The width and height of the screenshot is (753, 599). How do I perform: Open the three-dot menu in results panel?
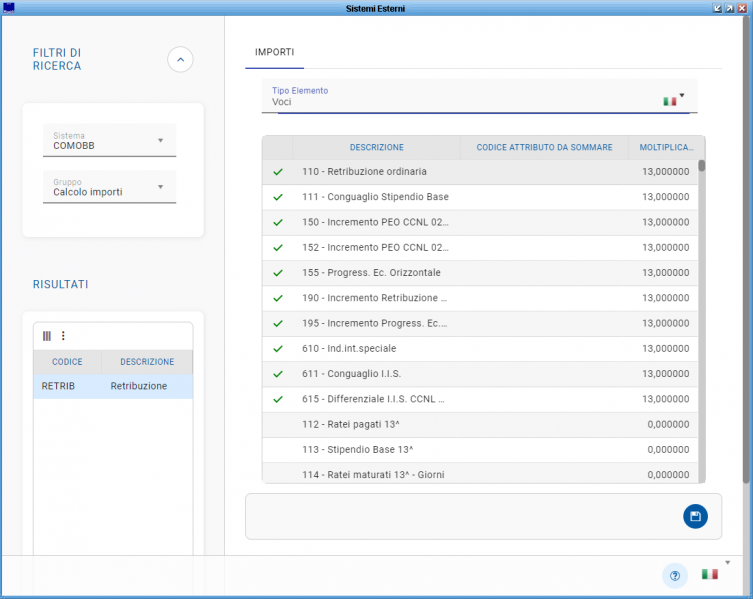63,336
